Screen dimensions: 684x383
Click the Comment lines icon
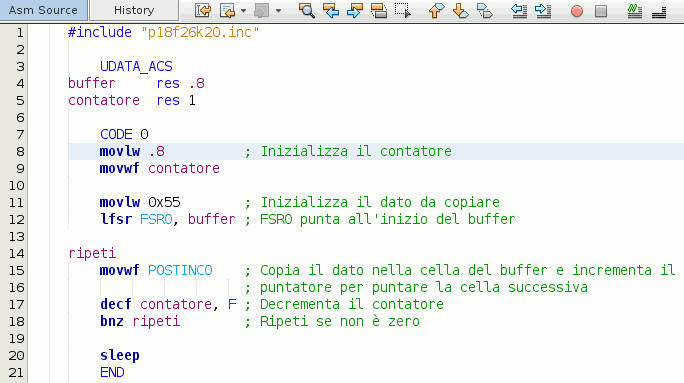[634, 10]
